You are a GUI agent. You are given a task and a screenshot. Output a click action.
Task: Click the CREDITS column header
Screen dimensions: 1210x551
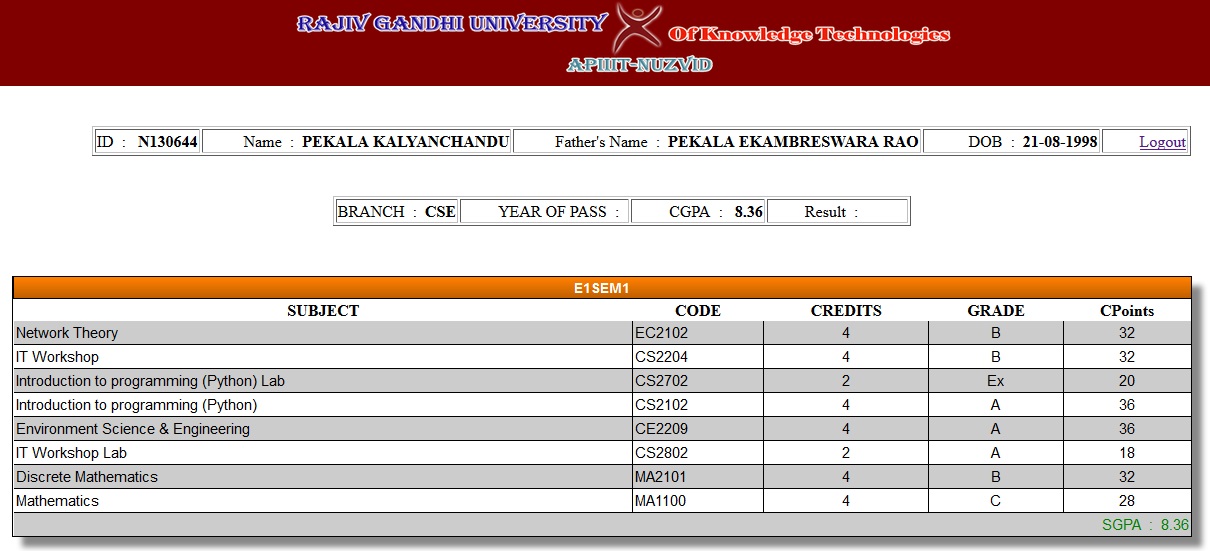[x=846, y=311]
